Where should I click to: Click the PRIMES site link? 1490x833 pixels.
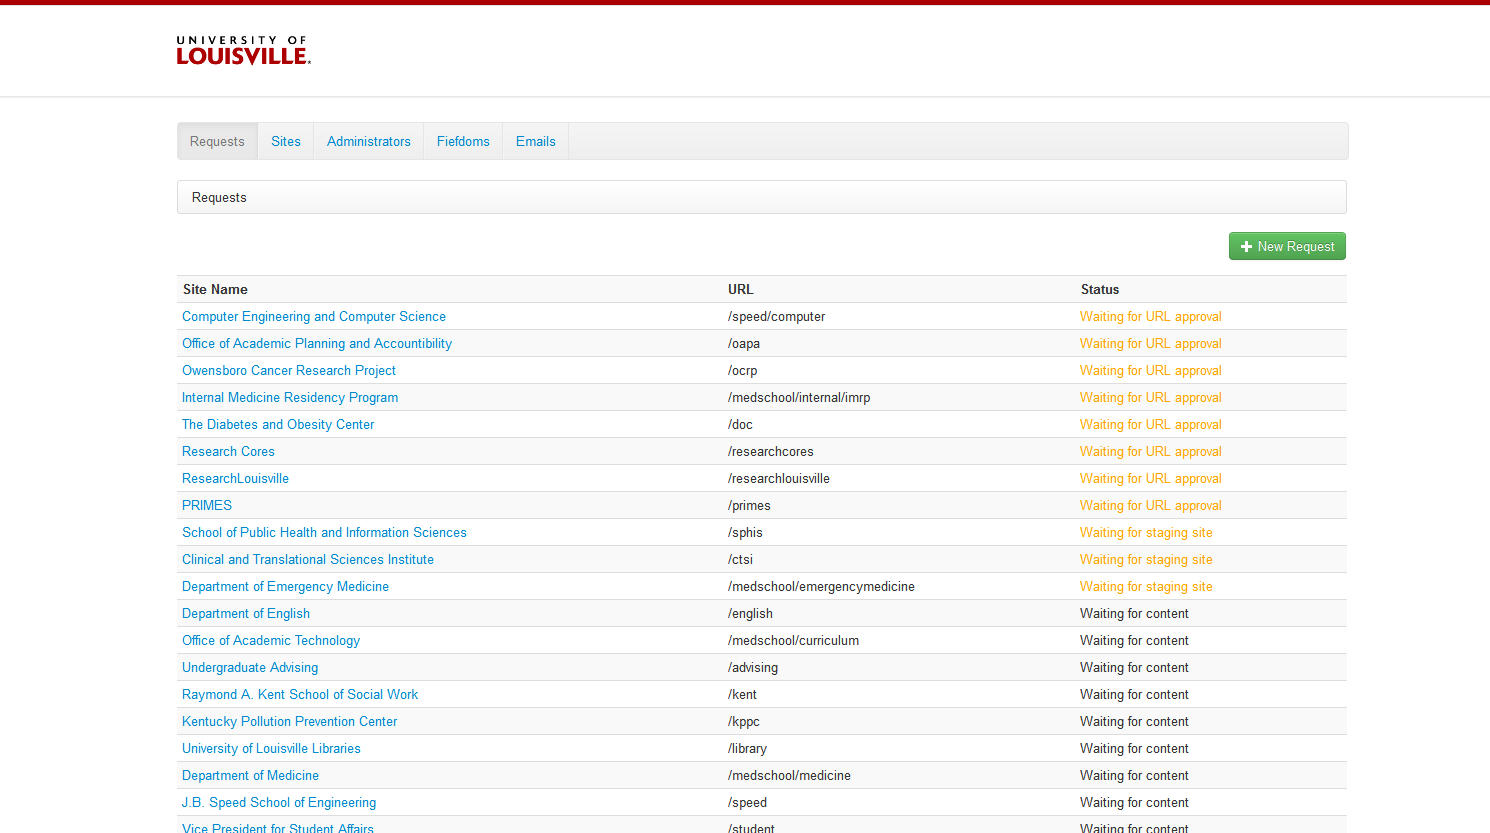207,505
